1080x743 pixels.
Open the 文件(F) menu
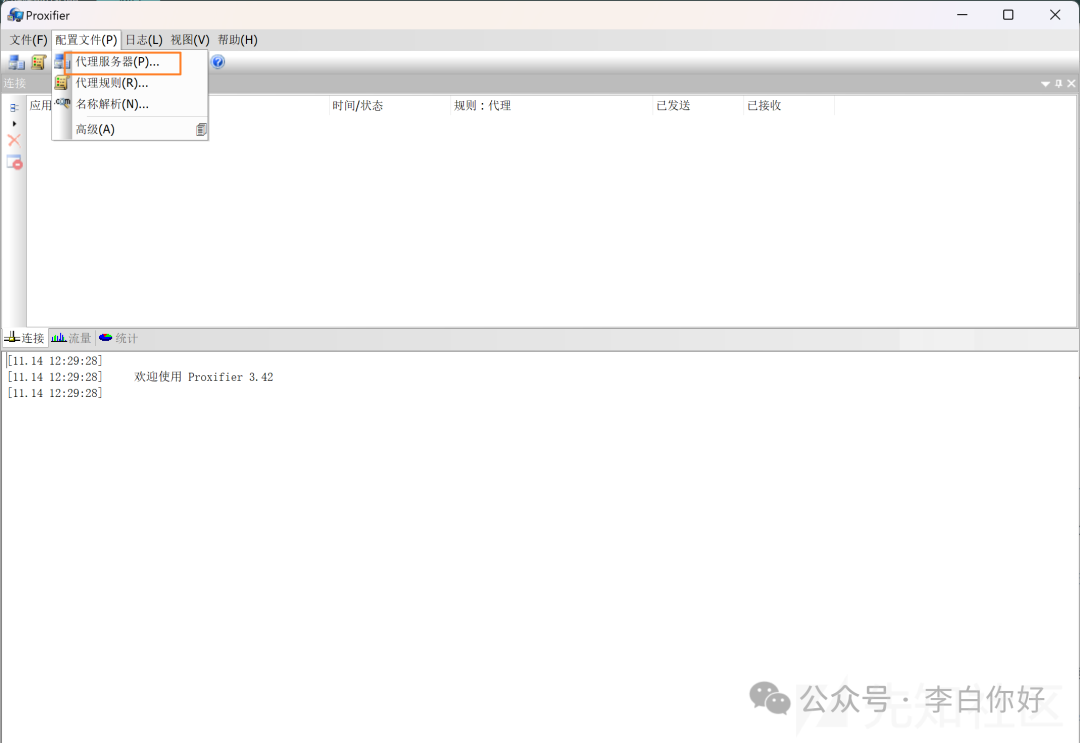coord(28,40)
